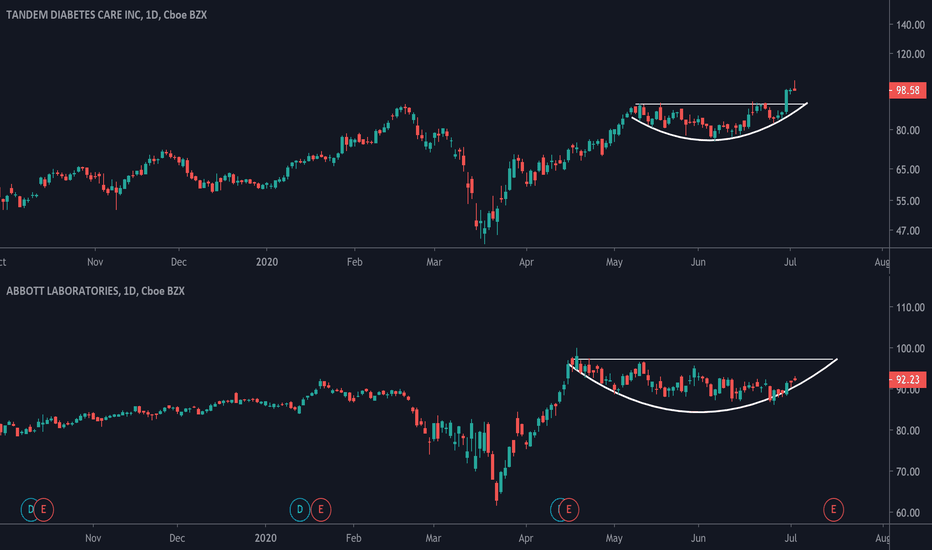Click the 2020 date label on Tandem time axis
This screenshot has height=550, width=932.
click(267, 262)
